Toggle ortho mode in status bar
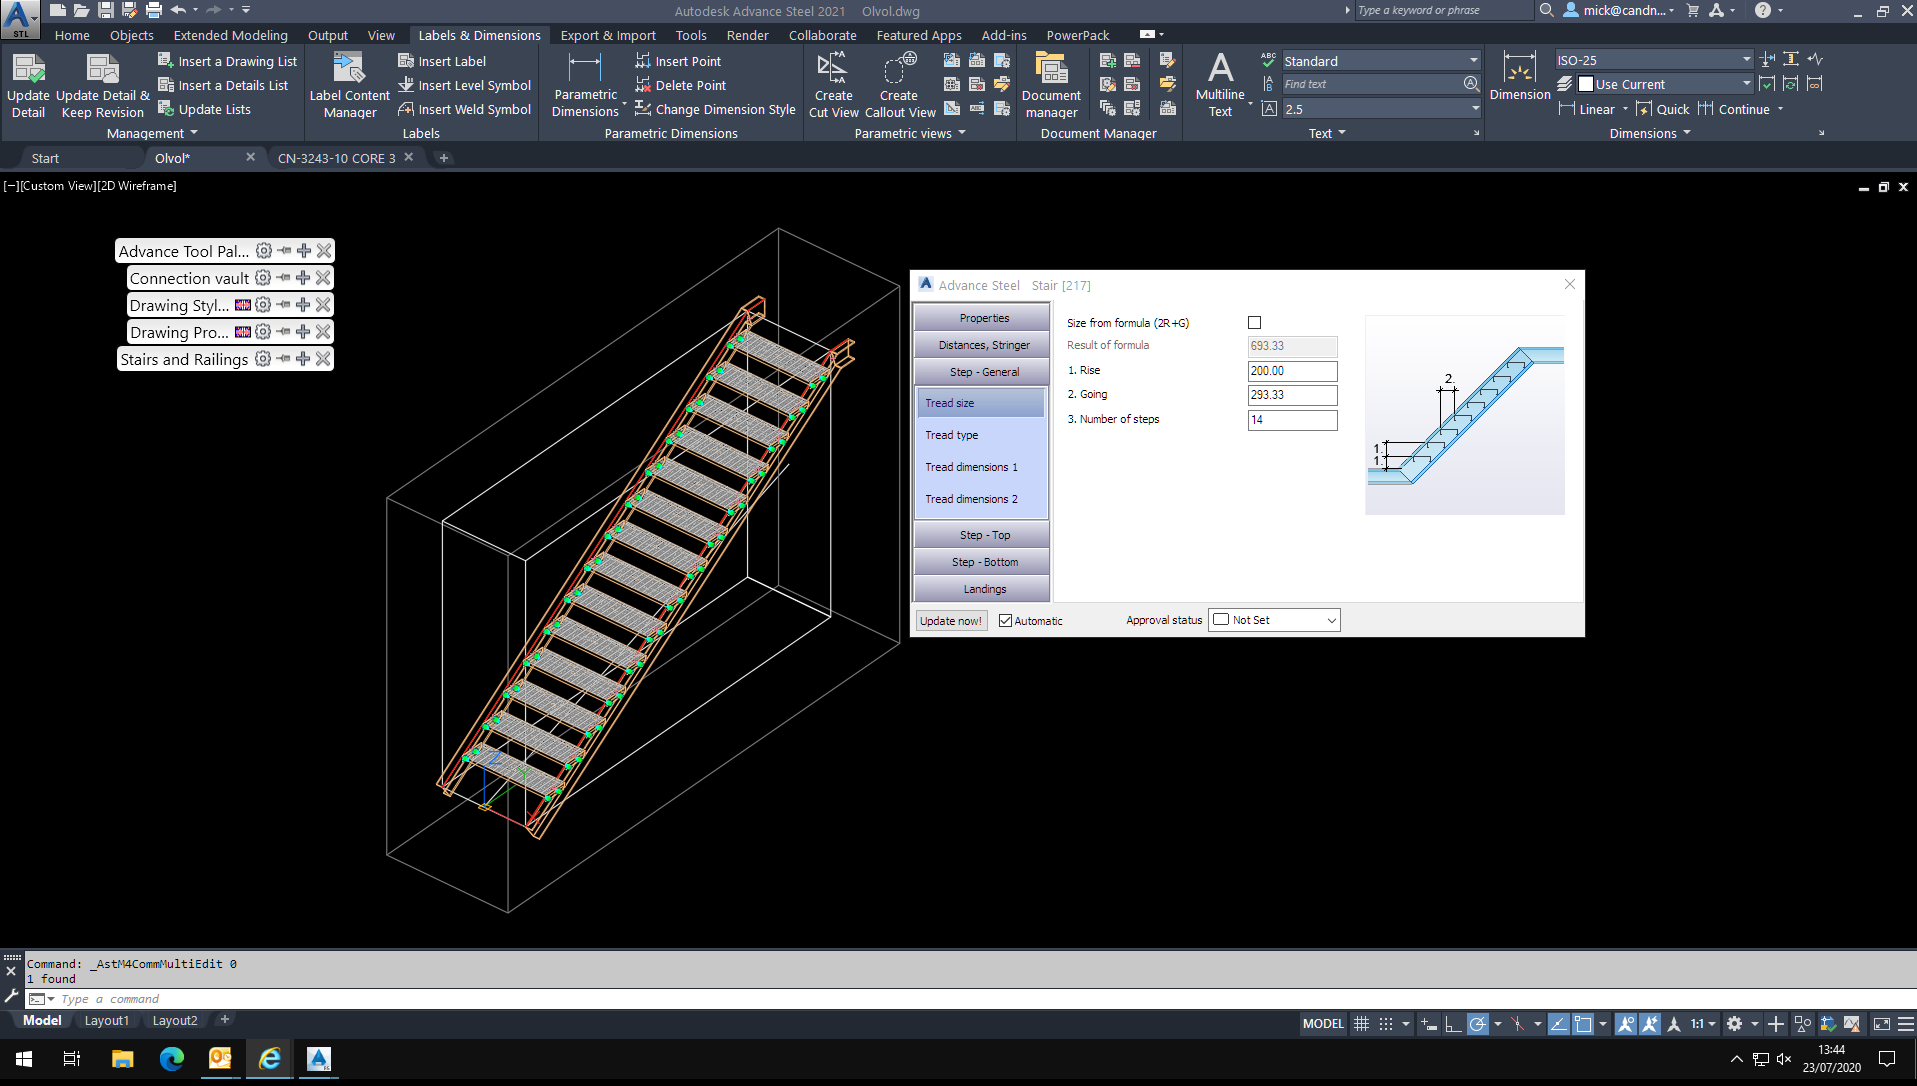This screenshot has height=1086, width=1917. [x=1453, y=1023]
